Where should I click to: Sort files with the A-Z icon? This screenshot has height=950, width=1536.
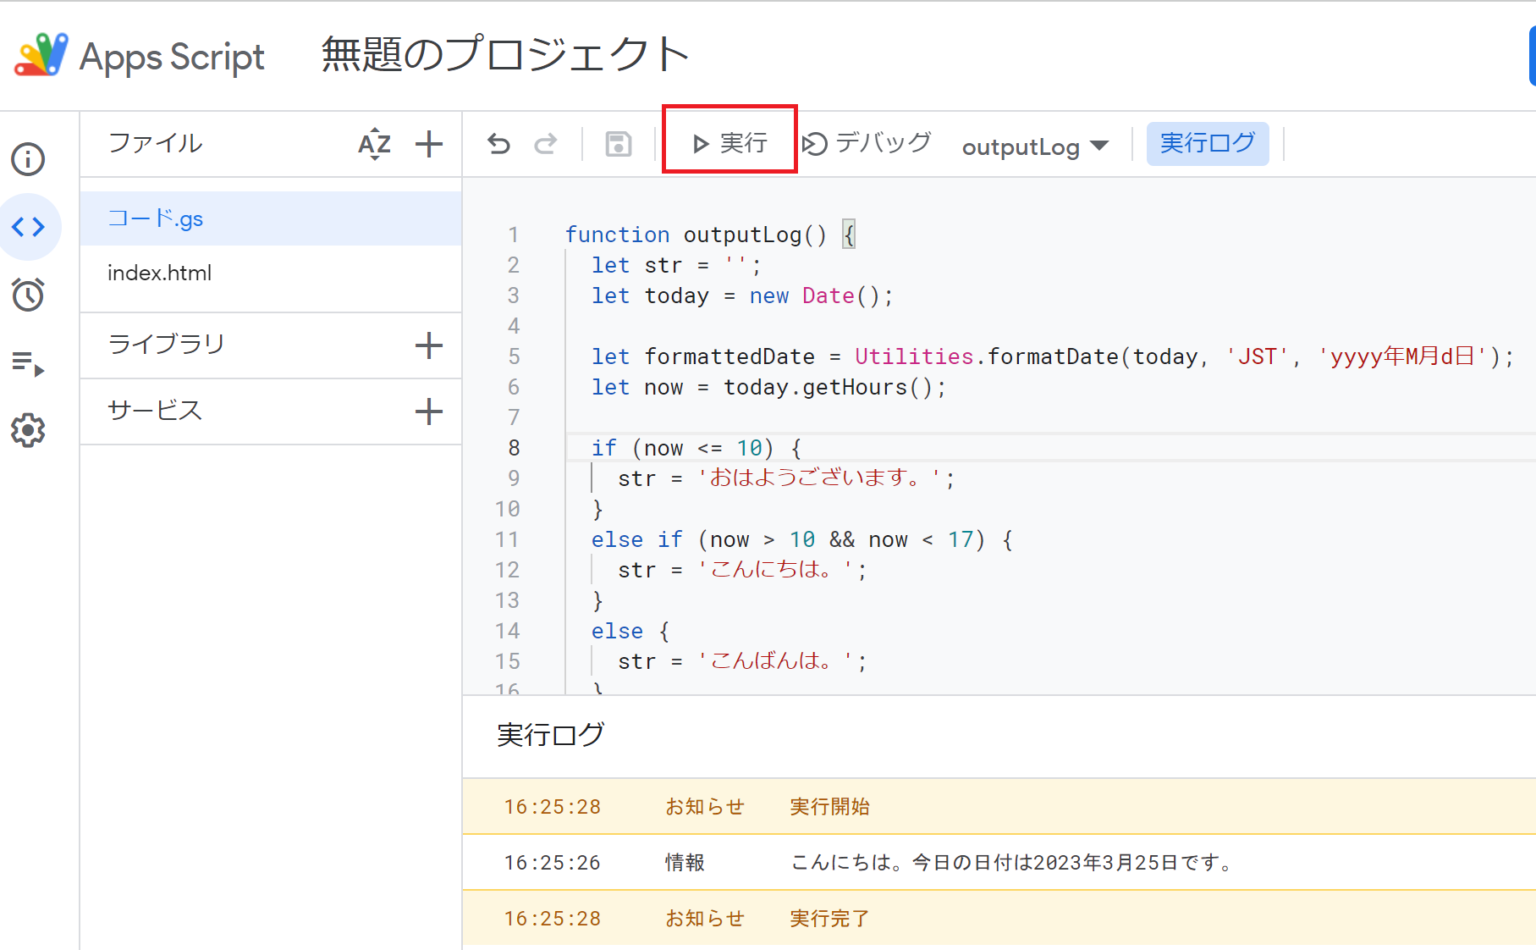click(x=374, y=143)
